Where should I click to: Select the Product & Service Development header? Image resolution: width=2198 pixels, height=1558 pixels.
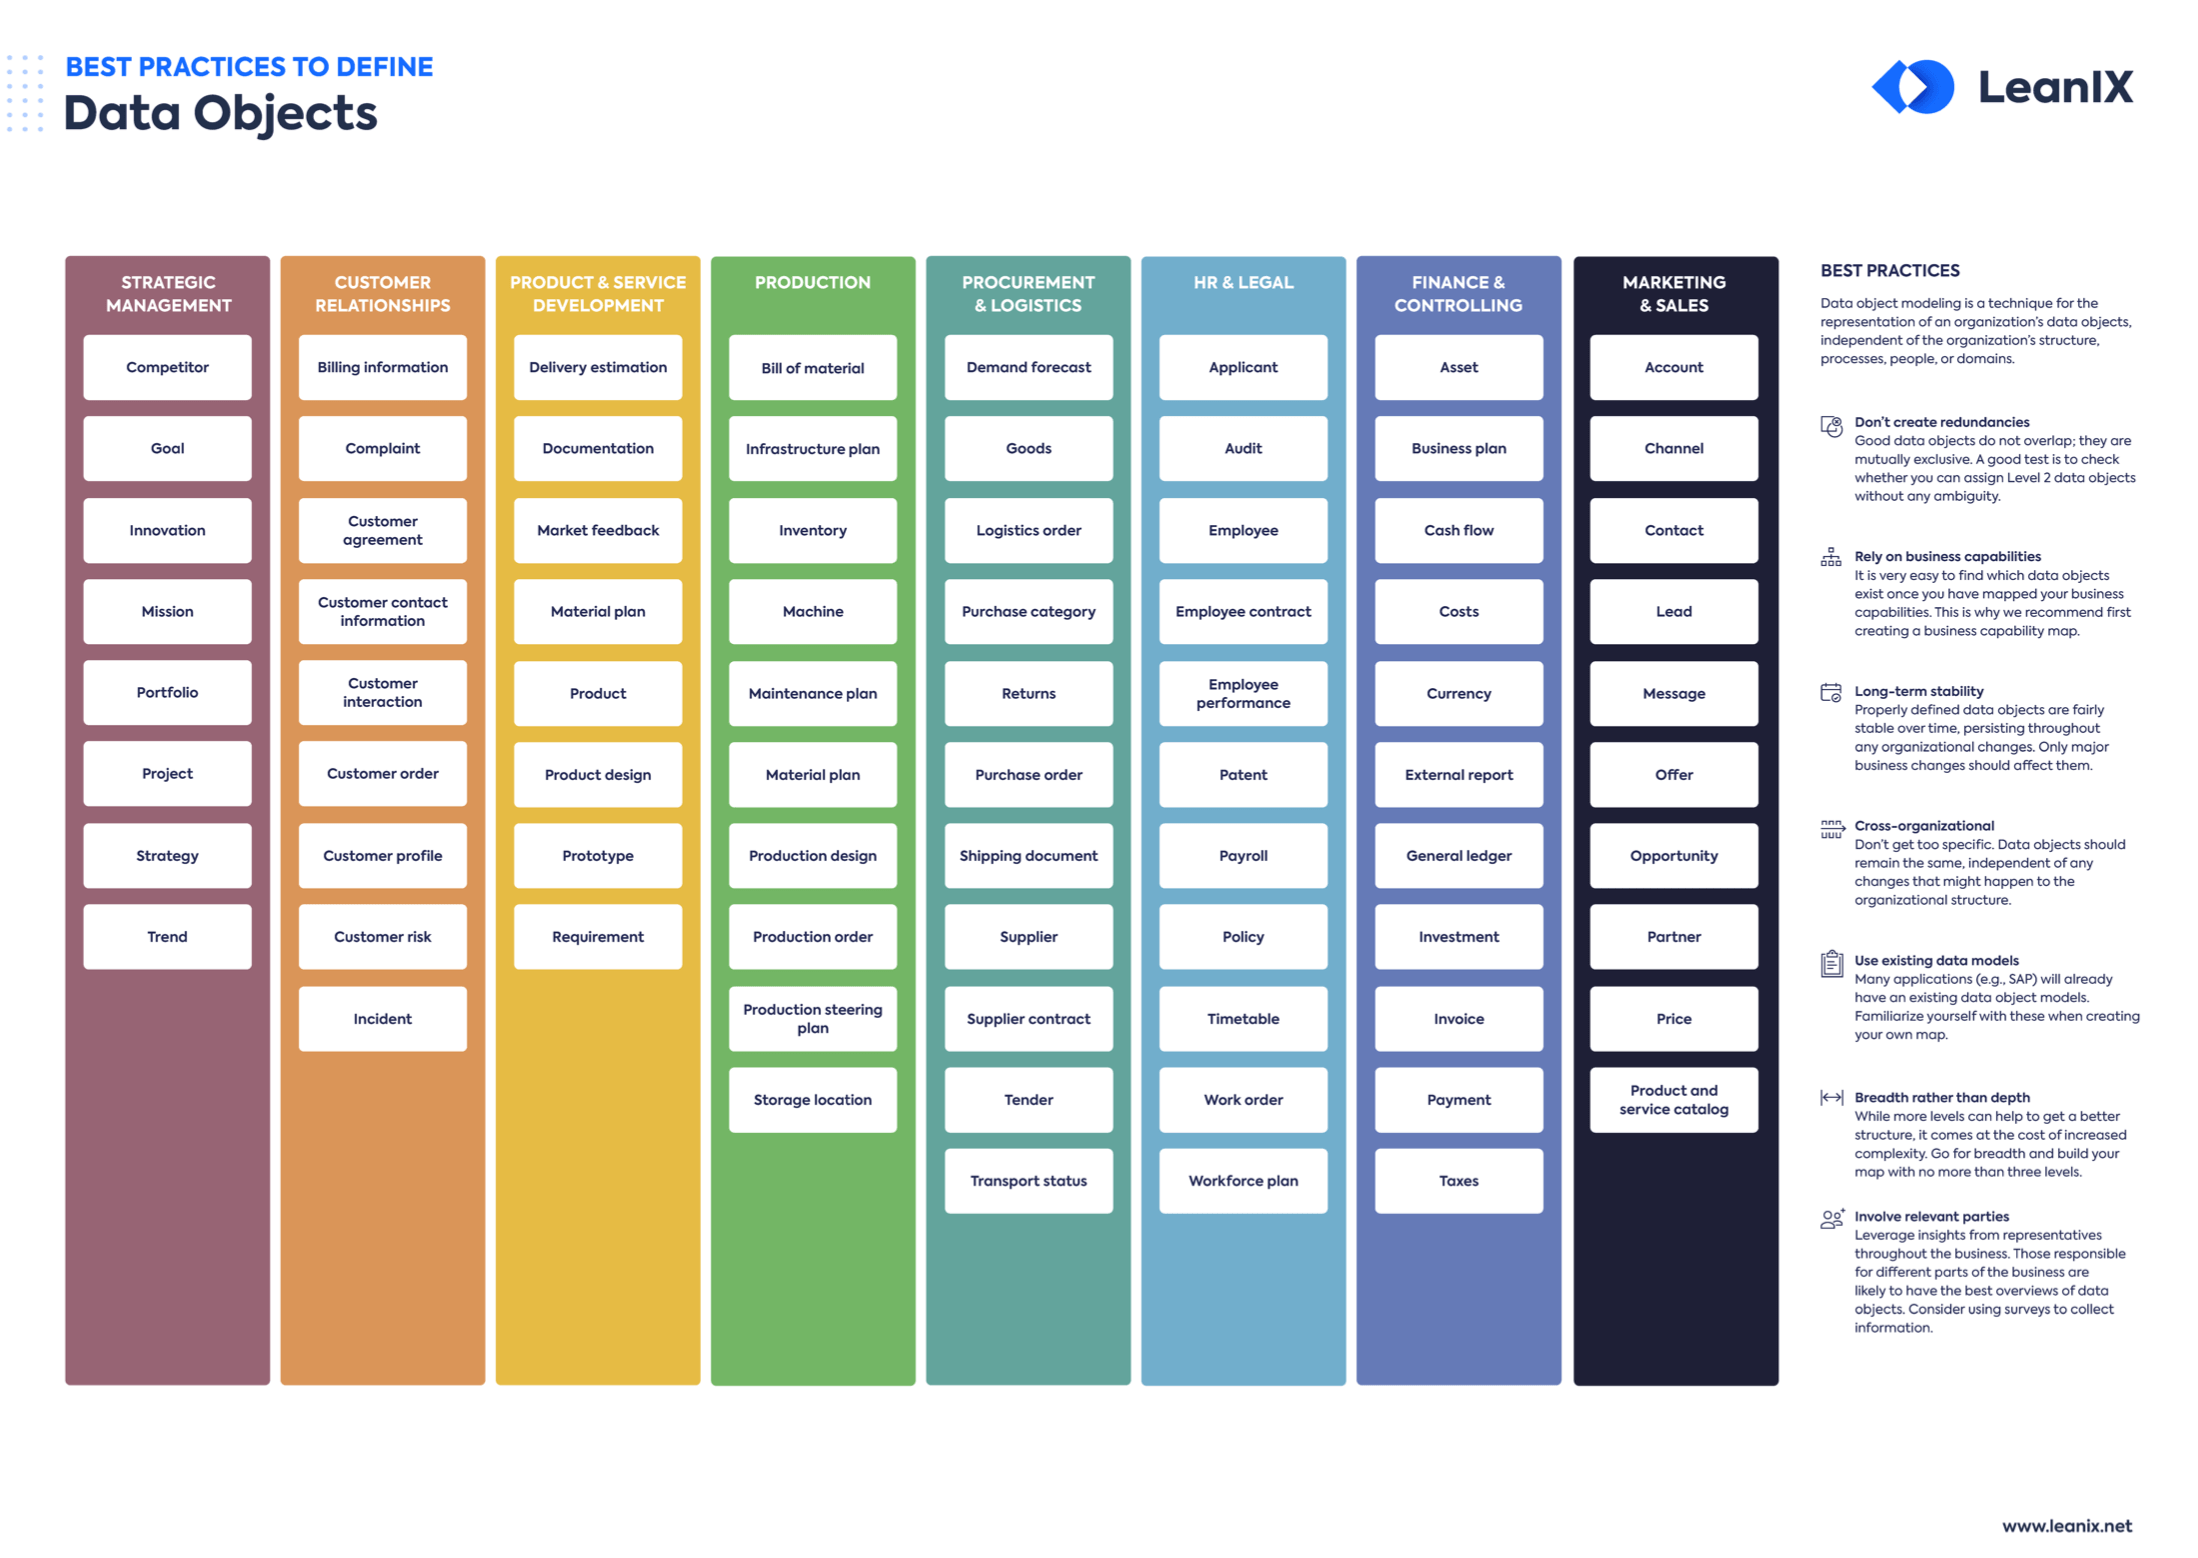[x=597, y=294]
